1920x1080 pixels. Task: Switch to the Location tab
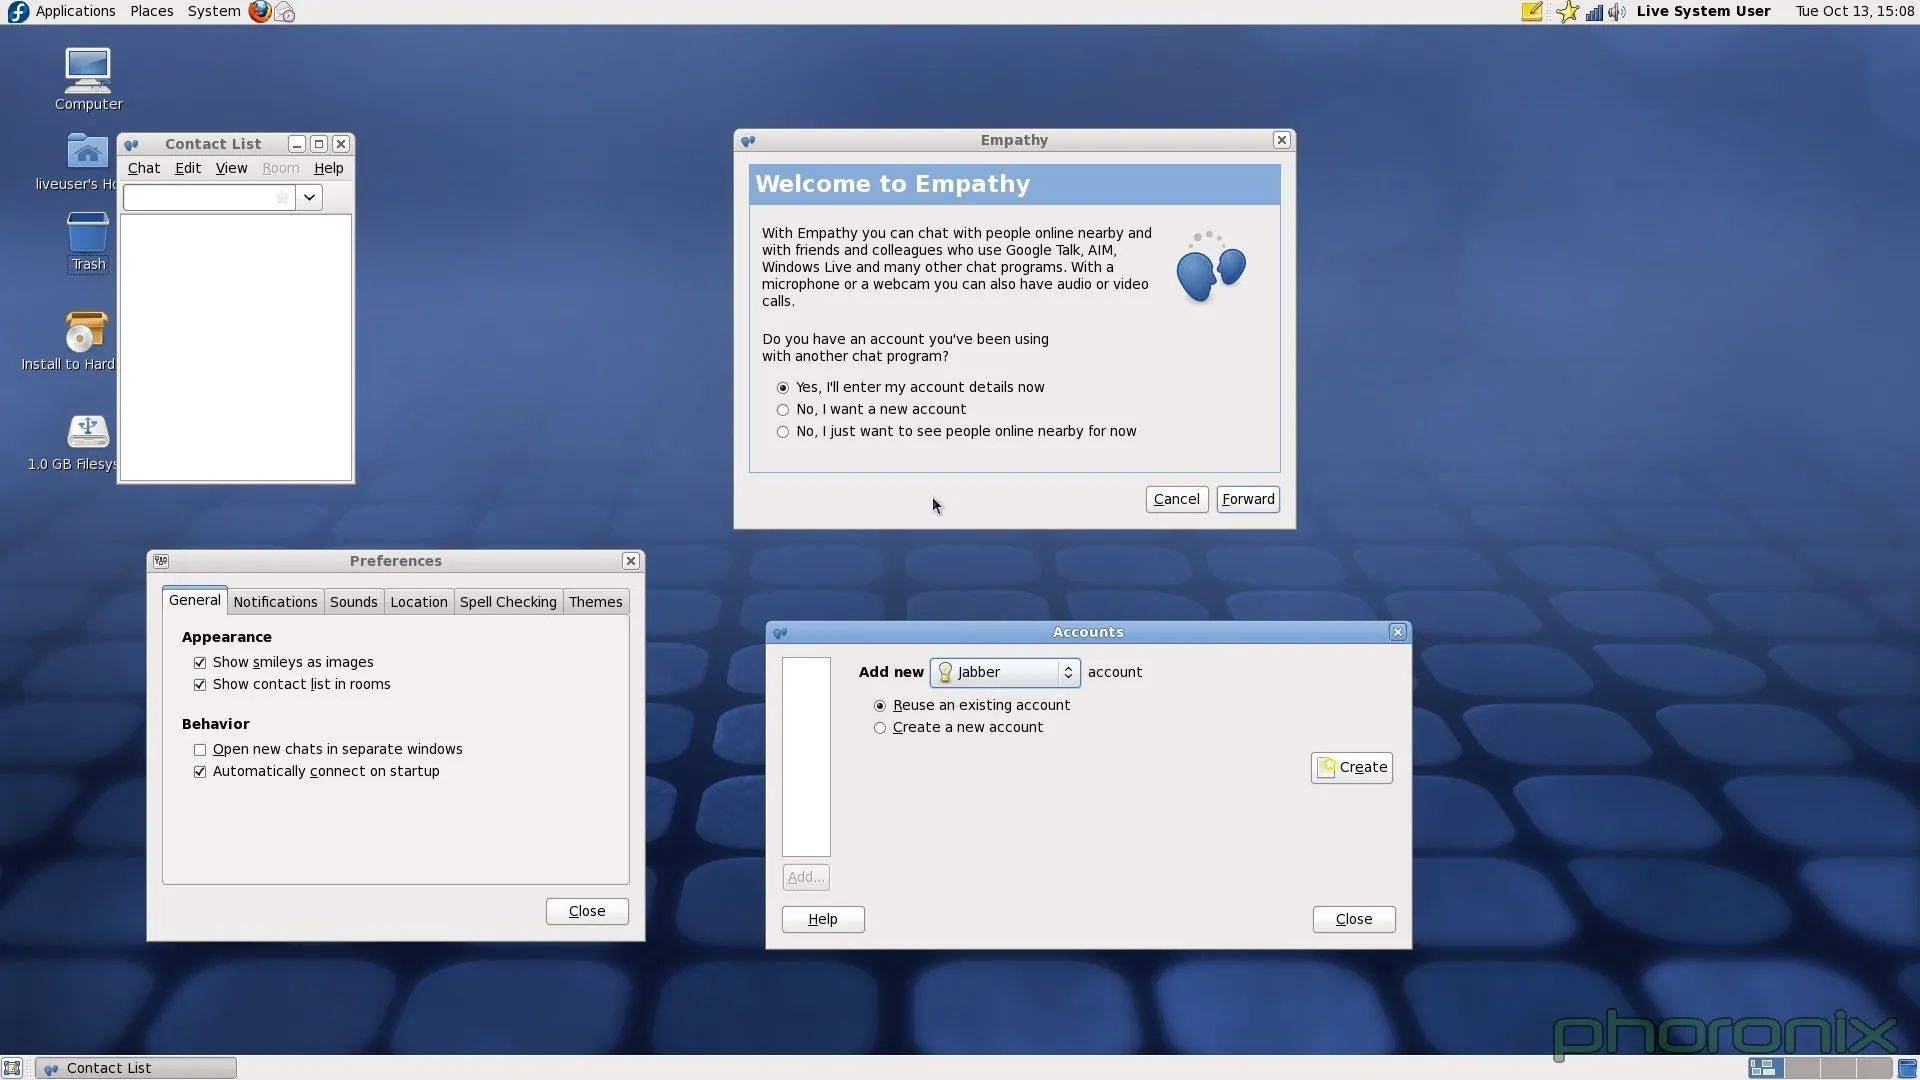point(418,602)
